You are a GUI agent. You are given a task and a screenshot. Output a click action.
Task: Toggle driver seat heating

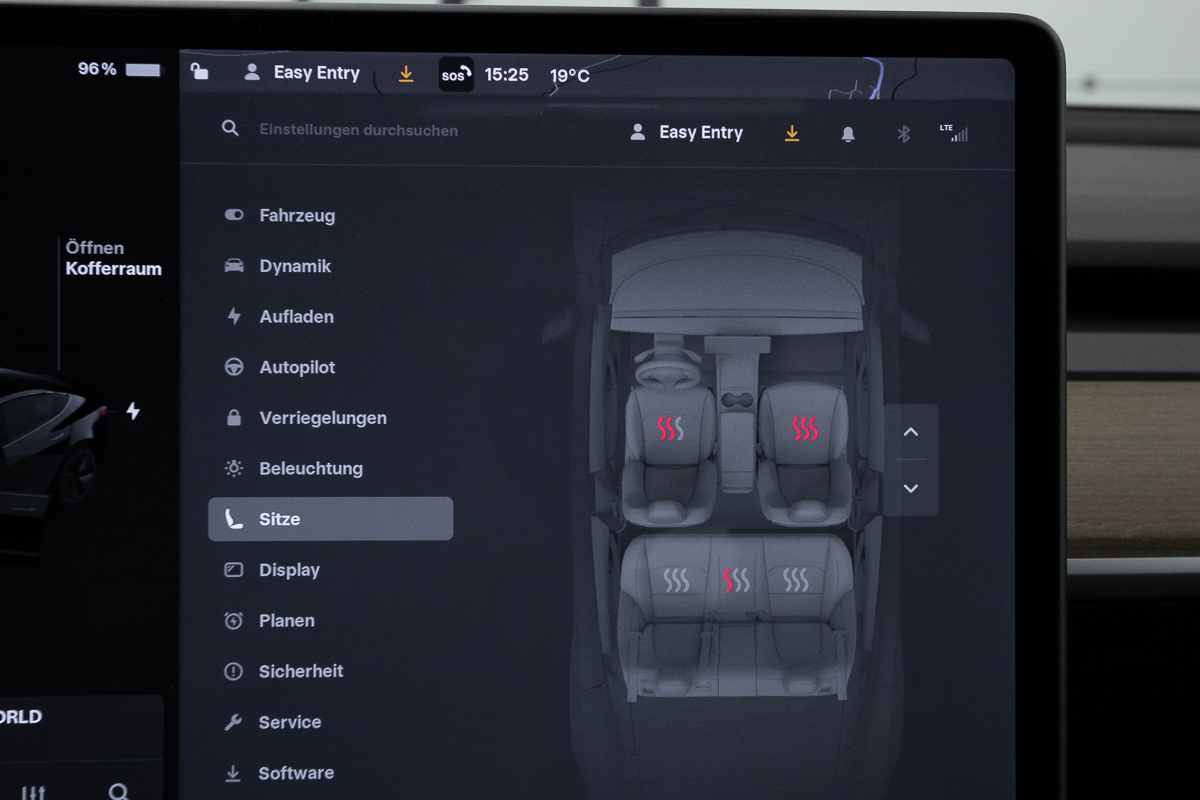point(670,429)
